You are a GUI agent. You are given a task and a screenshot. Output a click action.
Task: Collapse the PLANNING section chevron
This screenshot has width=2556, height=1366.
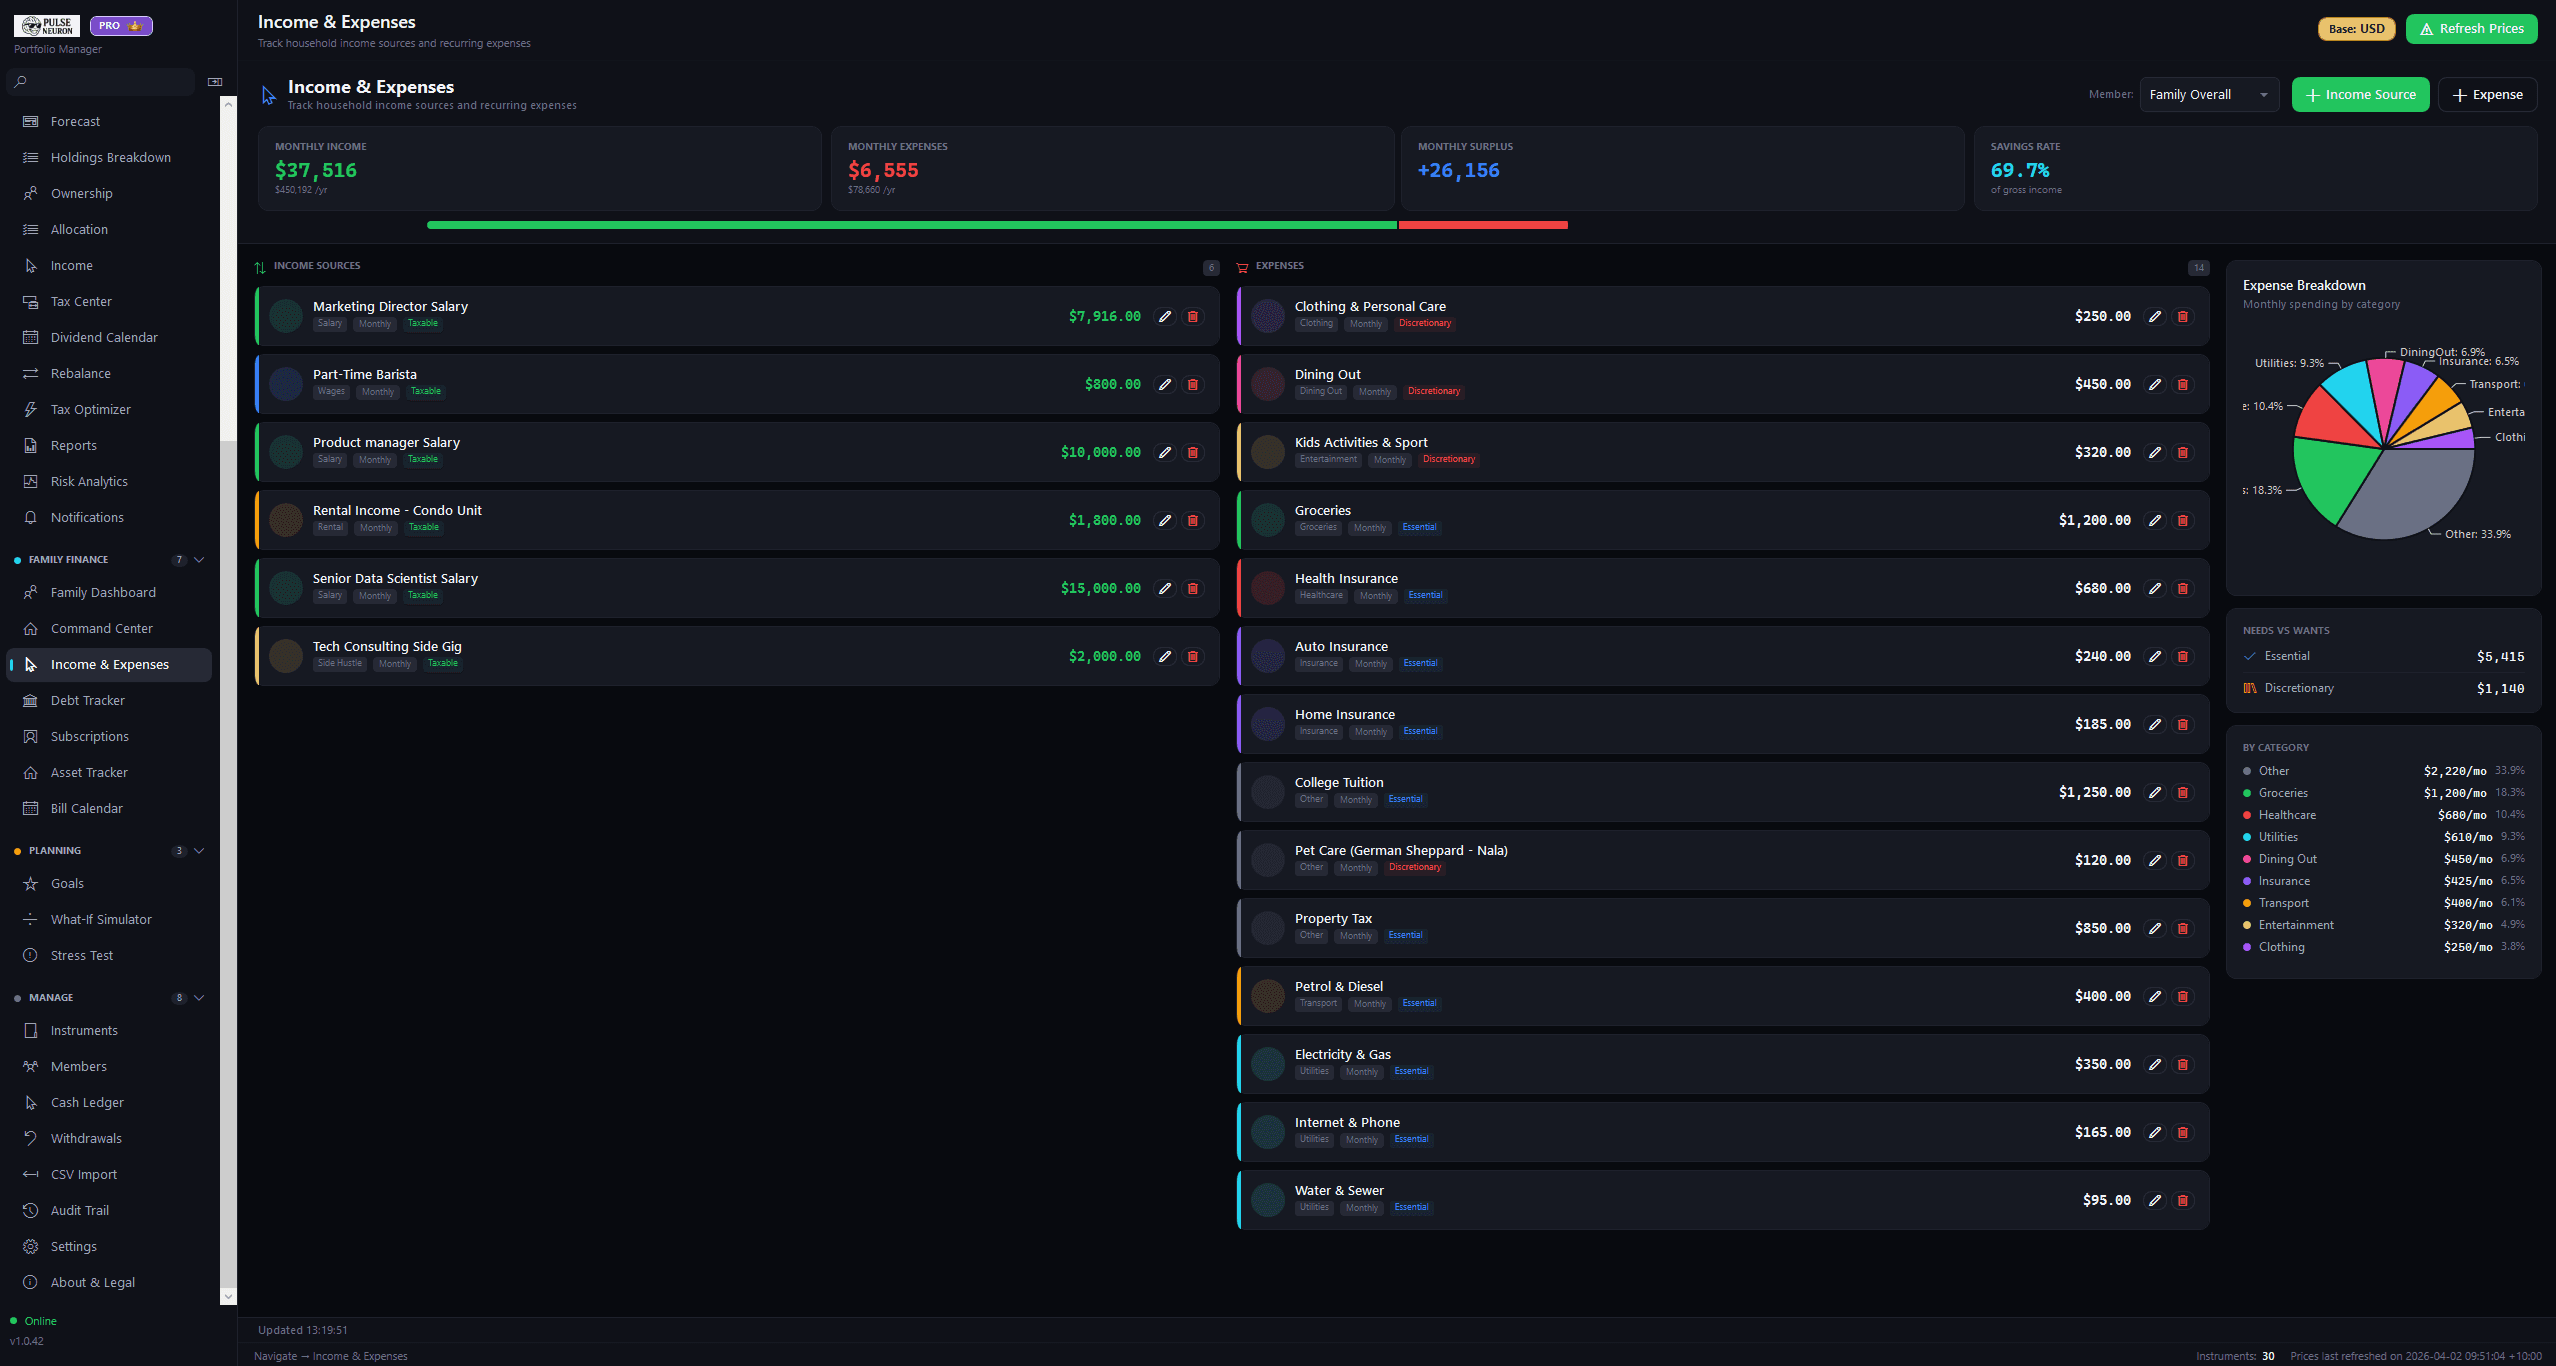[198, 850]
